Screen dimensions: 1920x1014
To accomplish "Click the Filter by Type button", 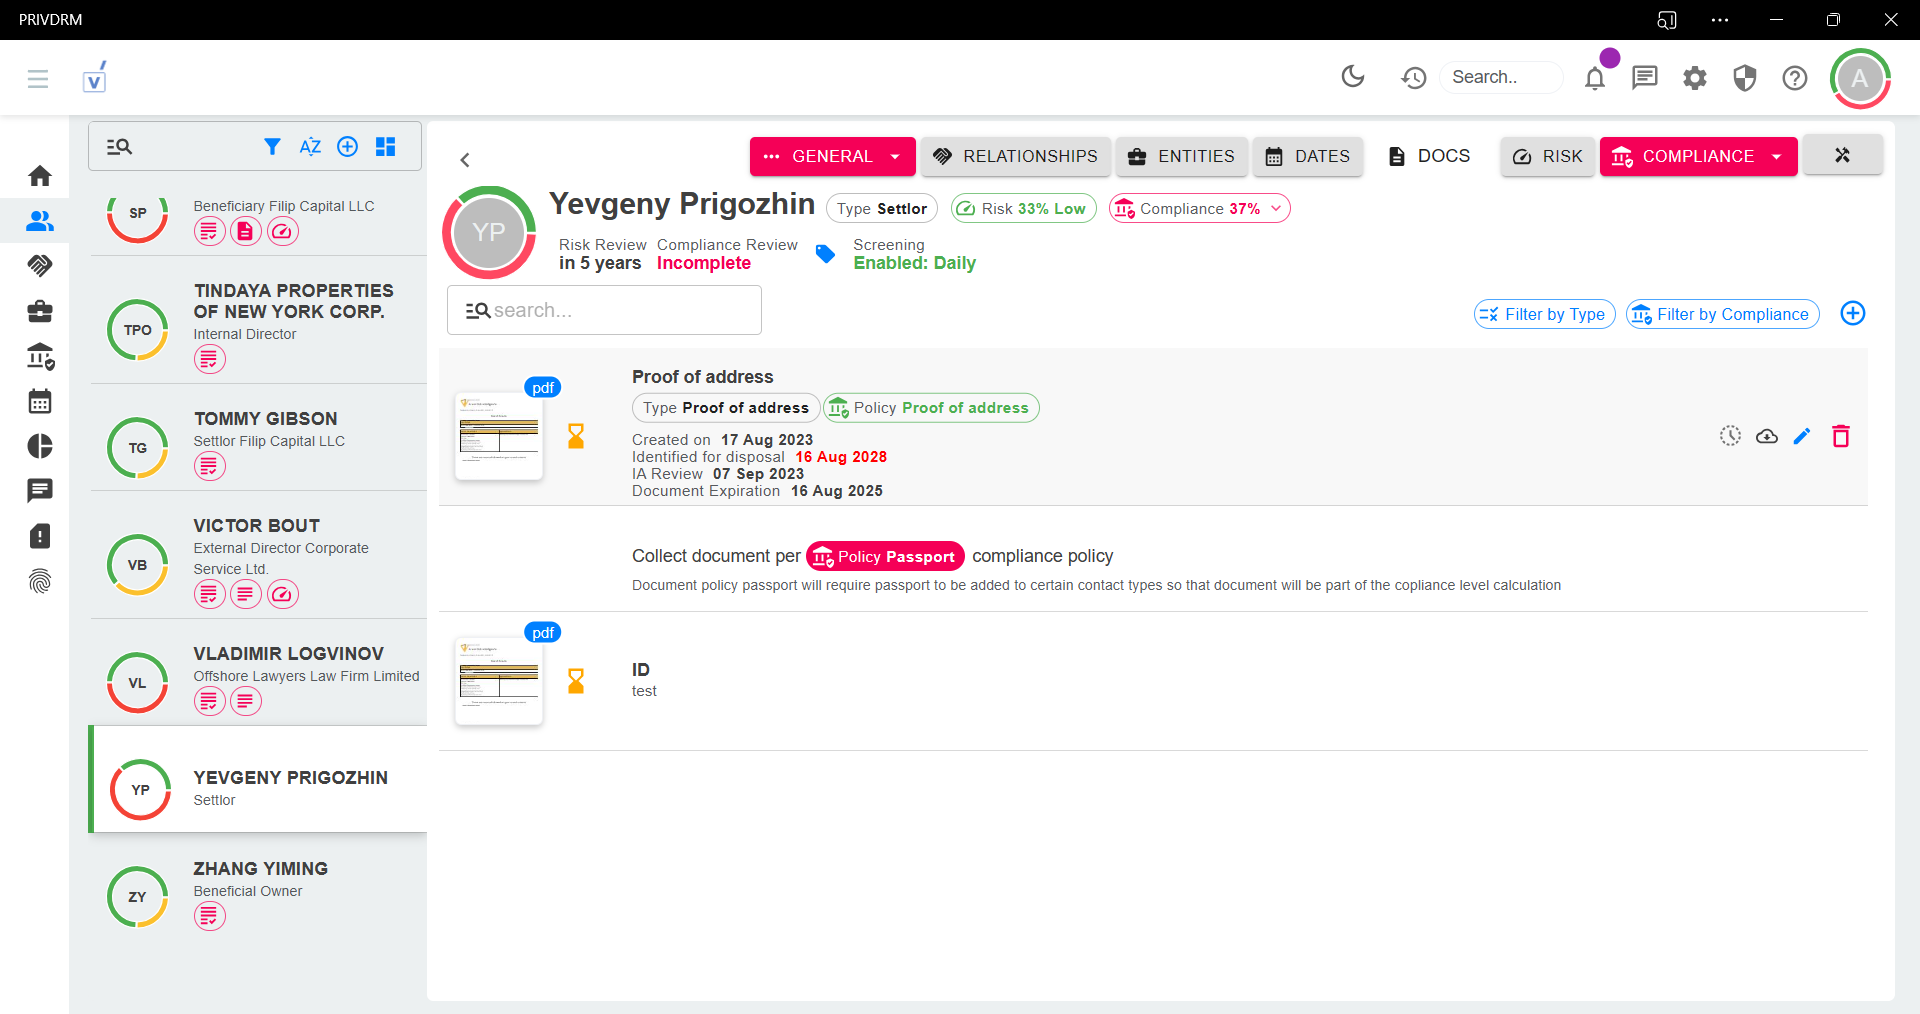I will 1544,314.
